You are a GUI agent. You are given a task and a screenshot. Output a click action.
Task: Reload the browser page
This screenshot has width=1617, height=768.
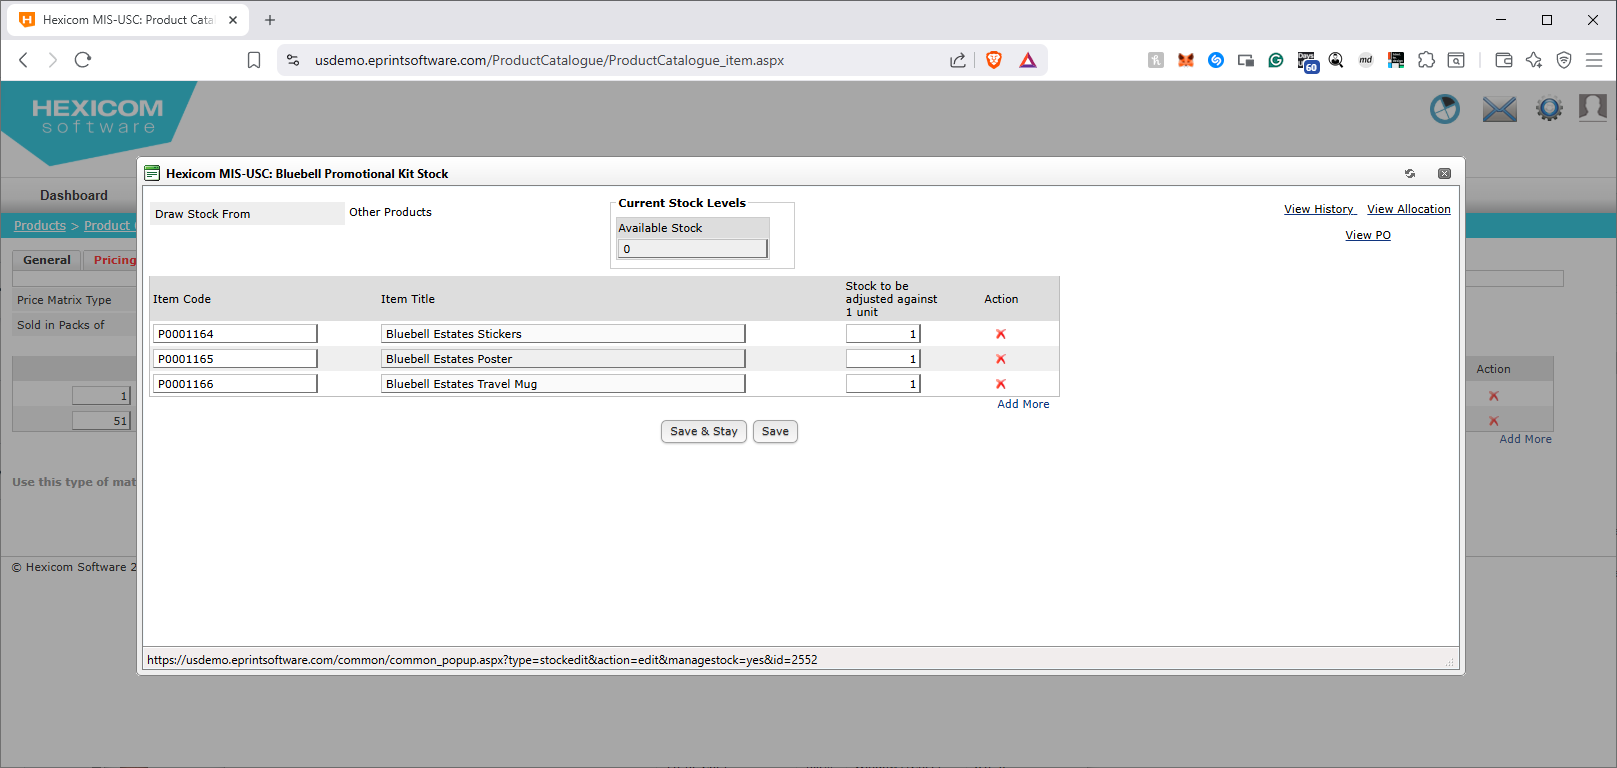click(x=83, y=60)
